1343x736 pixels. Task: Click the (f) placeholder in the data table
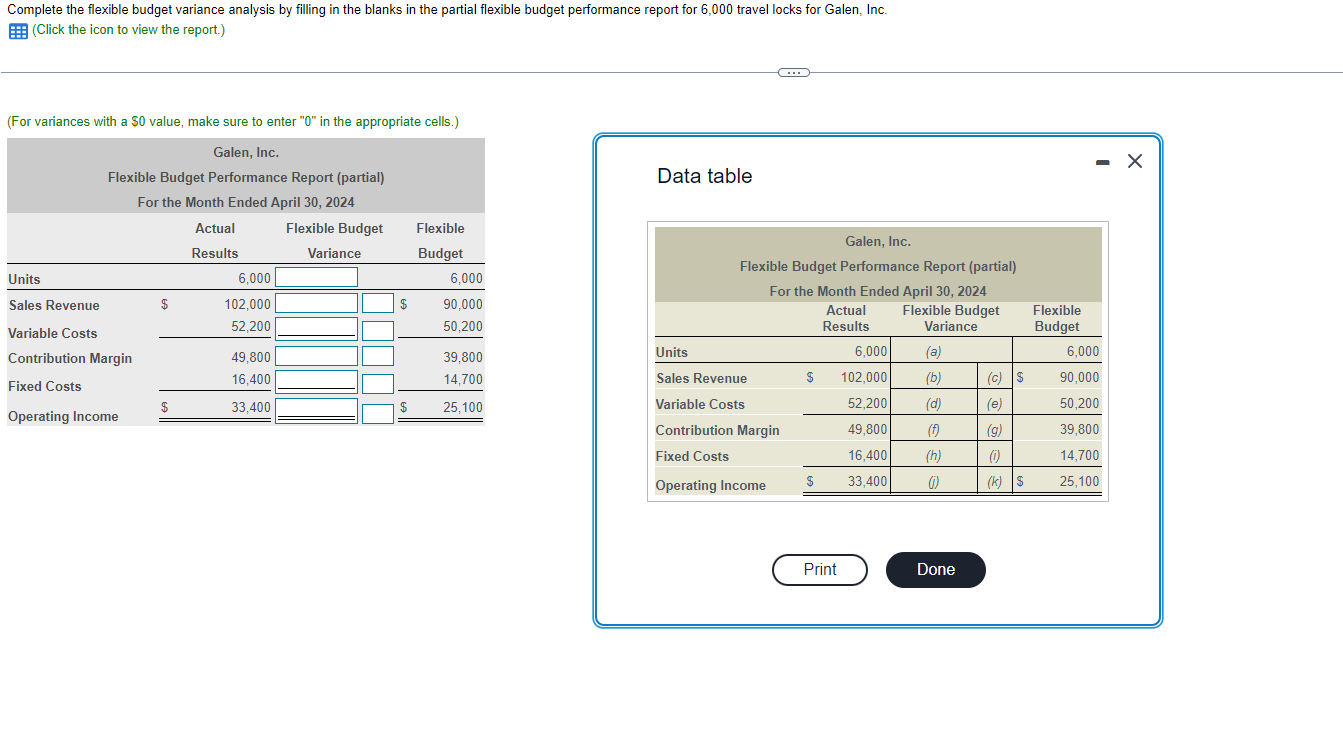[x=933, y=430]
